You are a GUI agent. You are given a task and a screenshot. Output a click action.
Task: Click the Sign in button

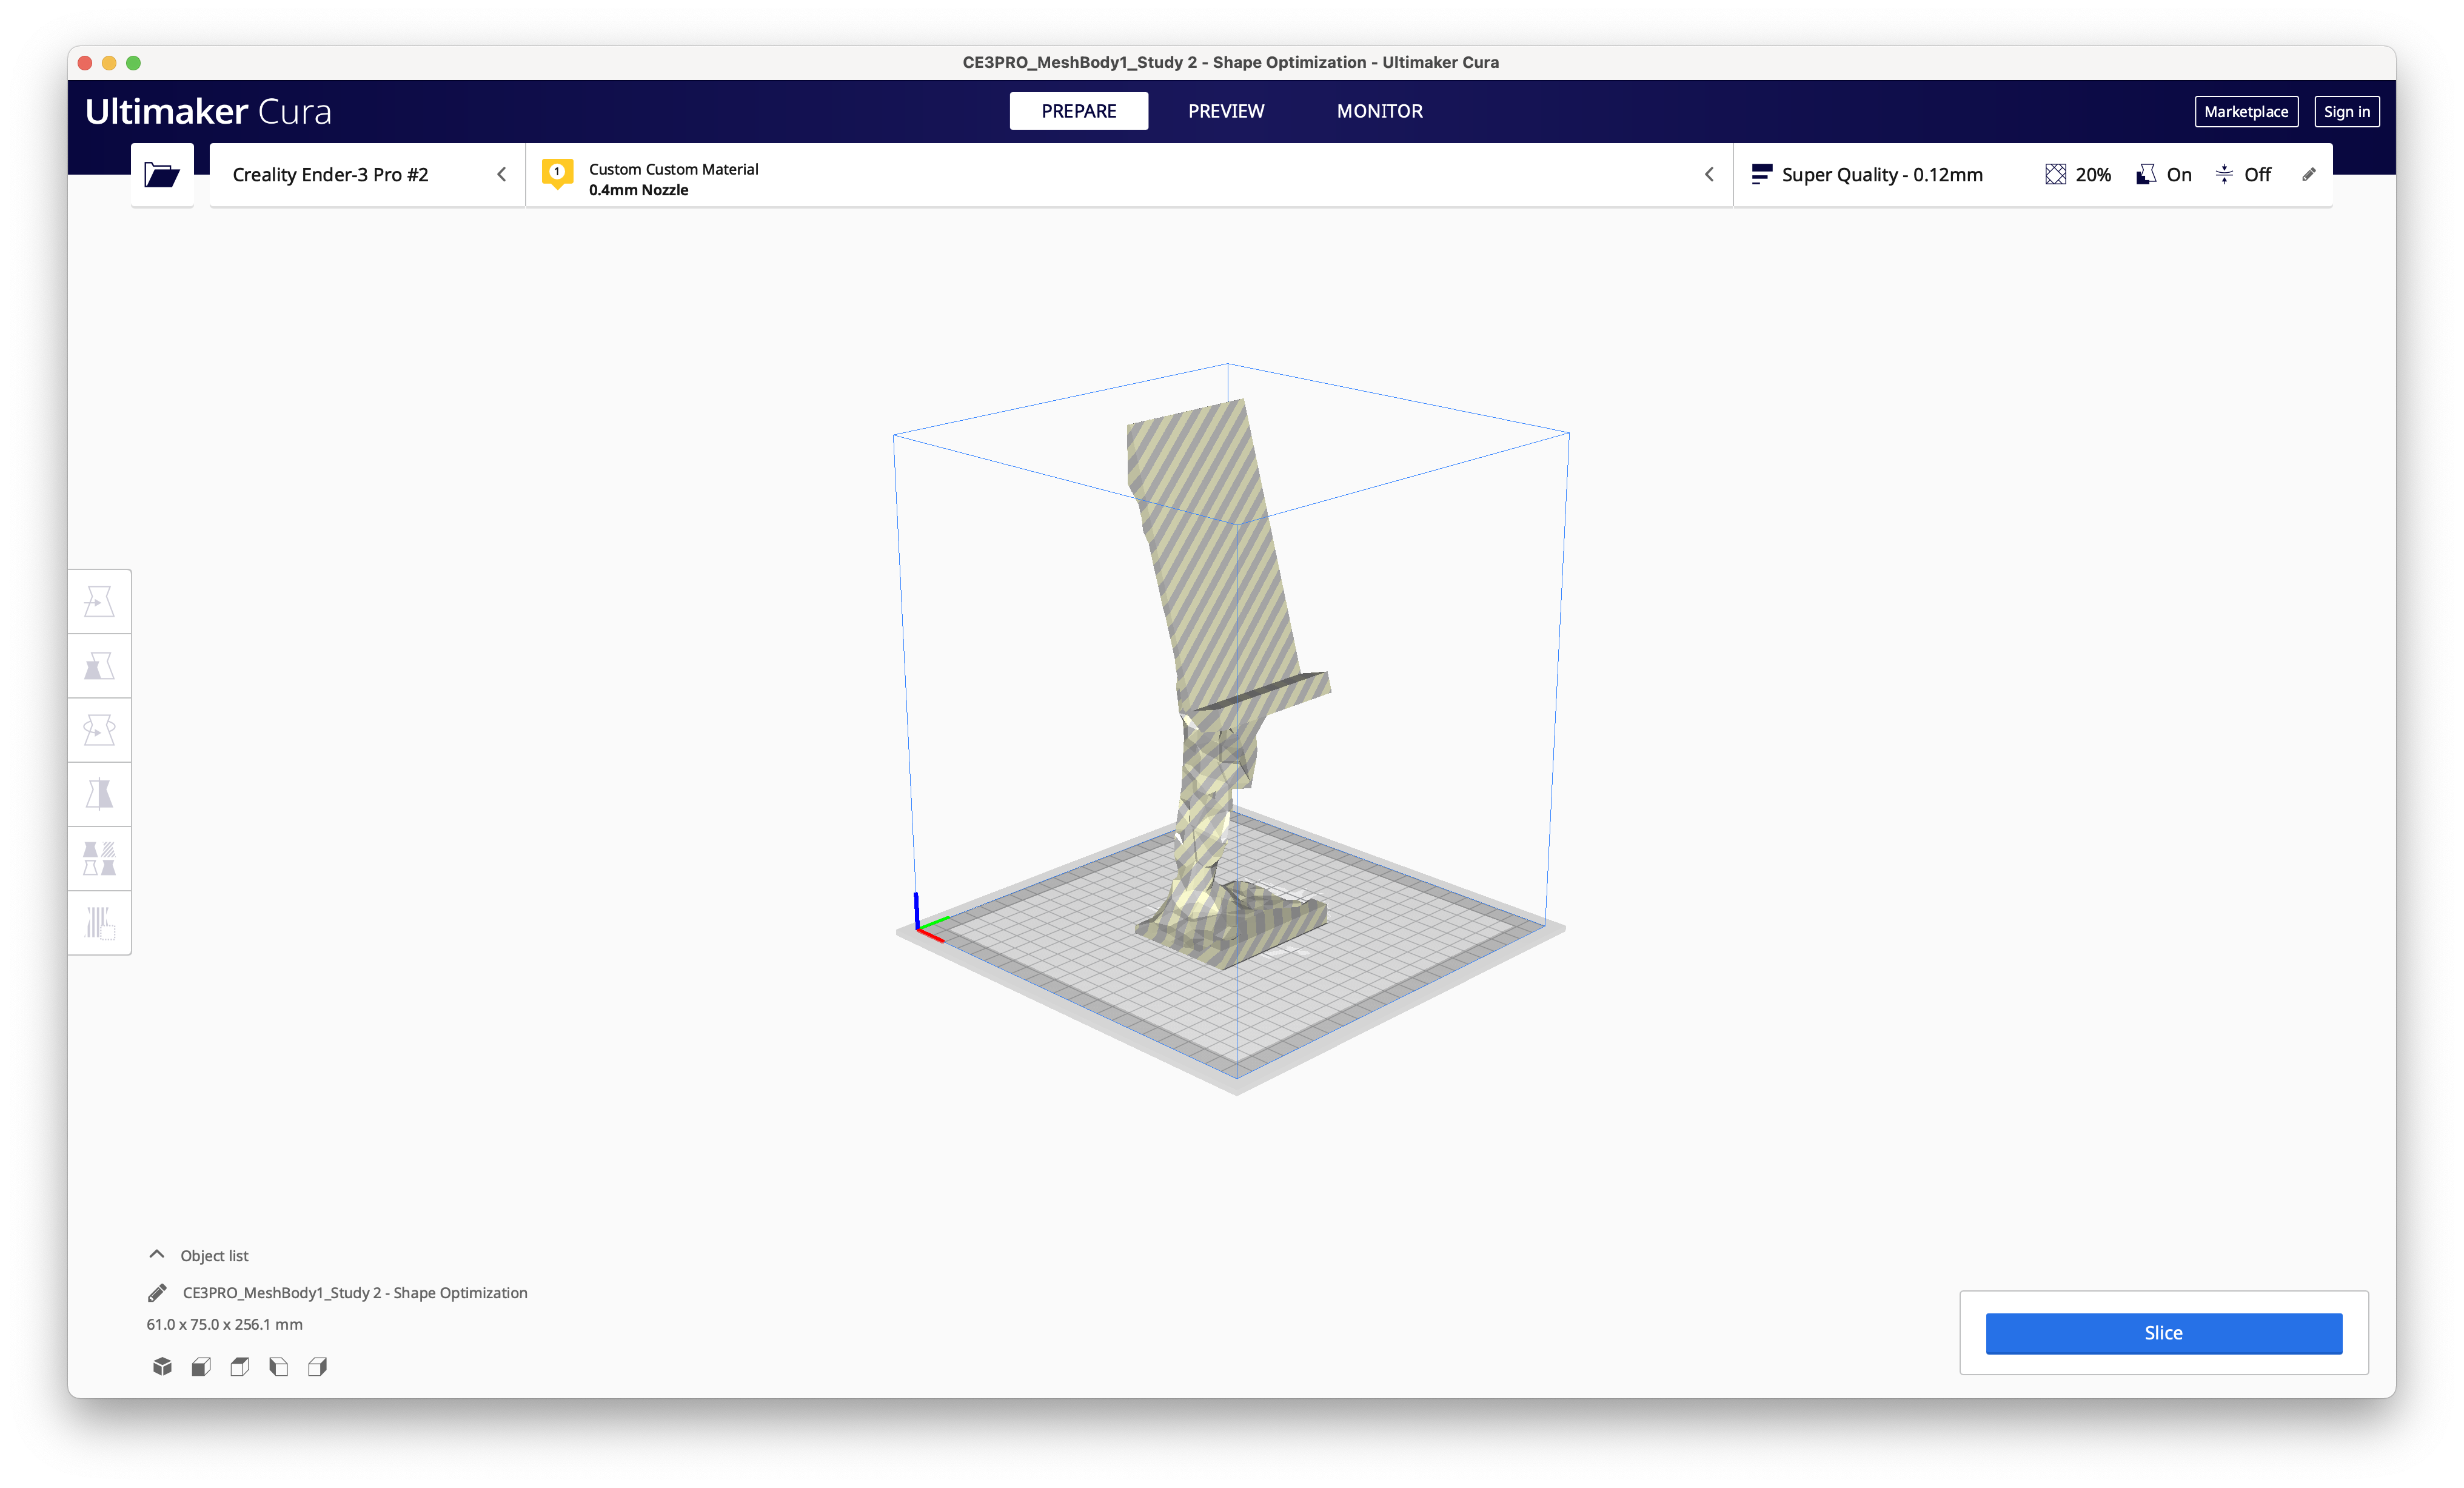[2346, 112]
